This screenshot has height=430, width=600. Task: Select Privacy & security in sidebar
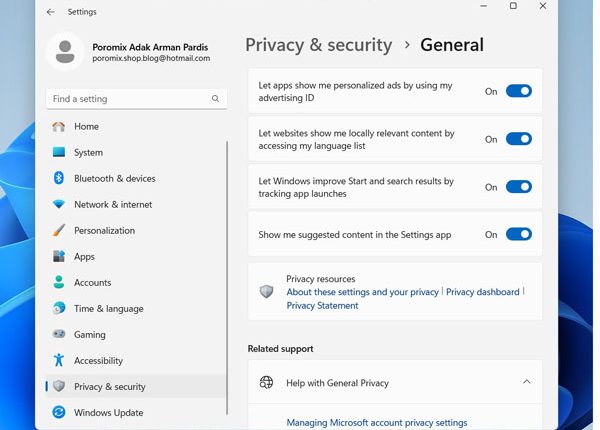[x=136, y=386]
